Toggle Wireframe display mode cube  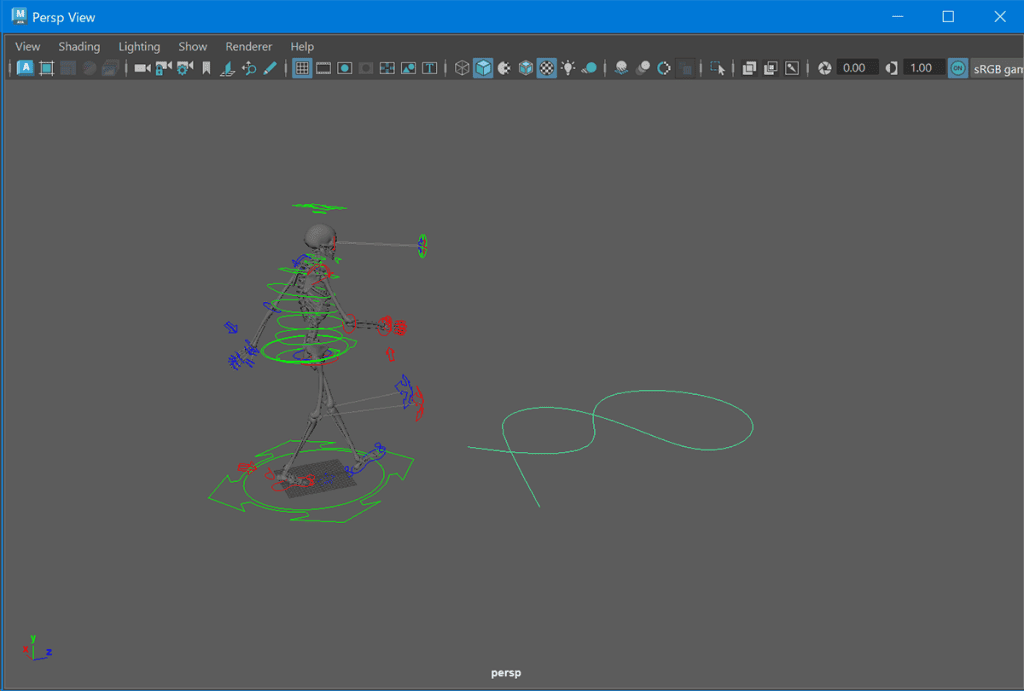point(462,68)
